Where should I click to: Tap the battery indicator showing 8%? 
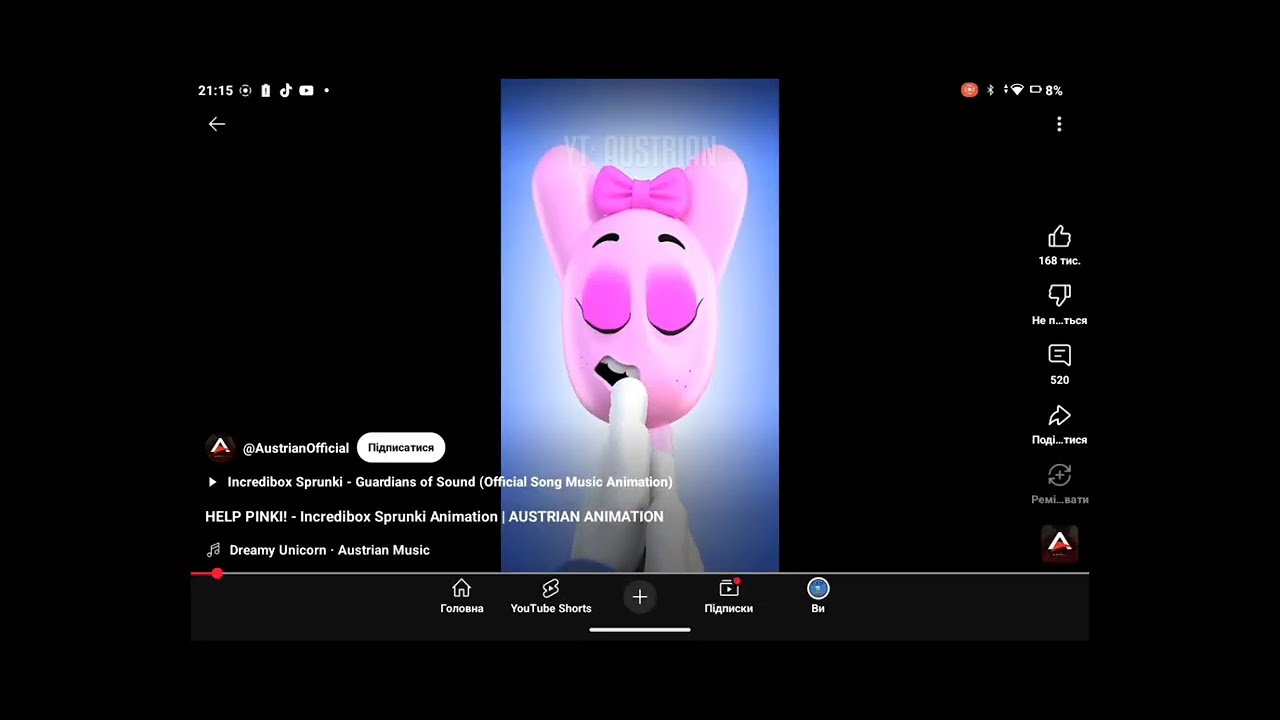point(1046,90)
